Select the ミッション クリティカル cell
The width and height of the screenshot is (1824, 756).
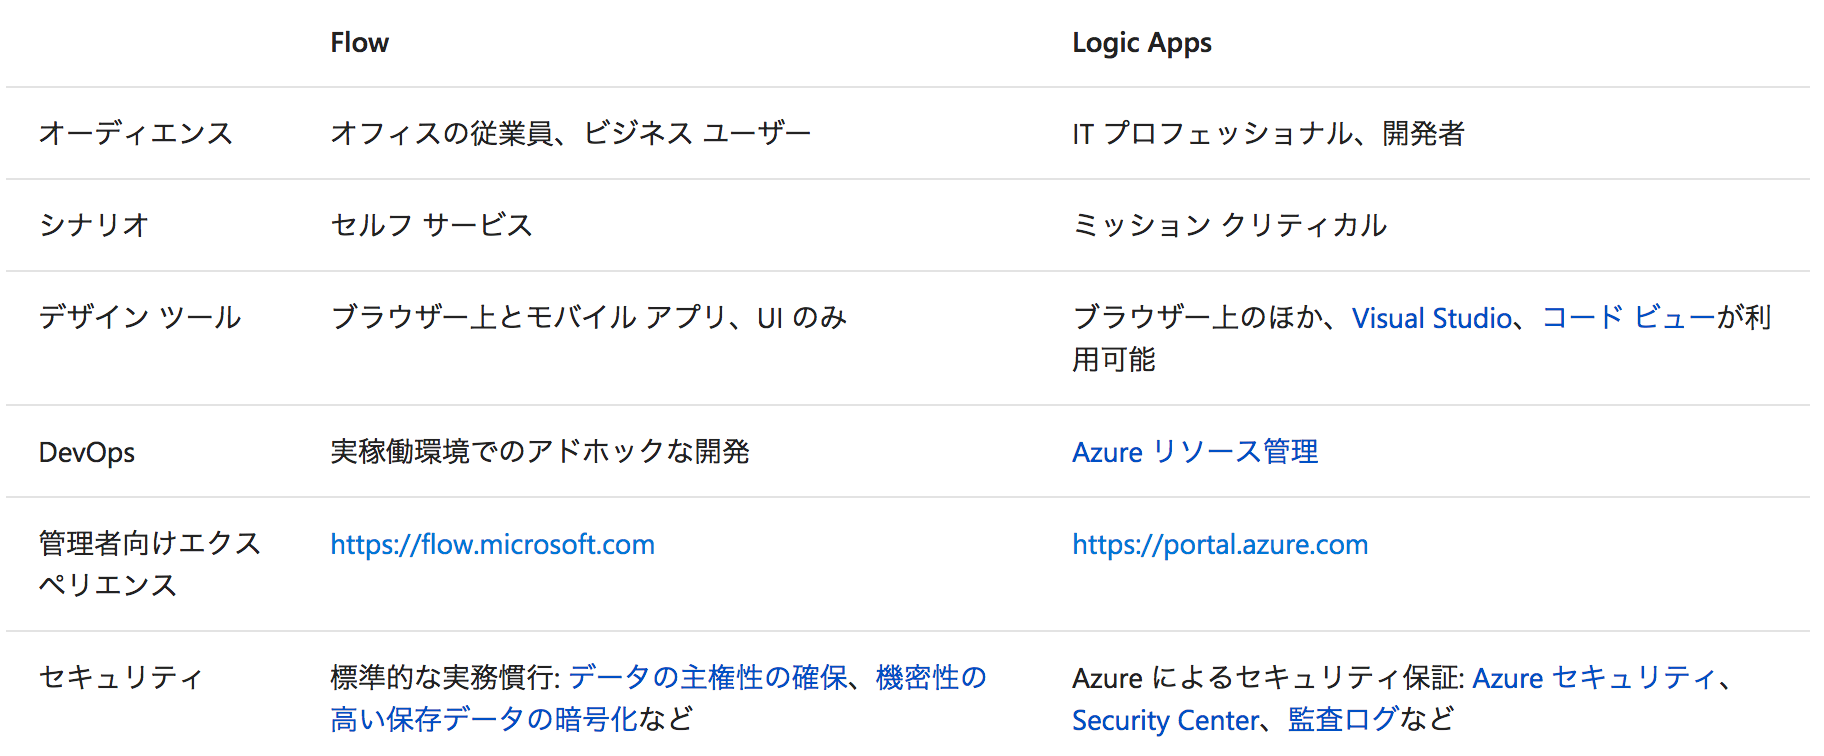1230,225
